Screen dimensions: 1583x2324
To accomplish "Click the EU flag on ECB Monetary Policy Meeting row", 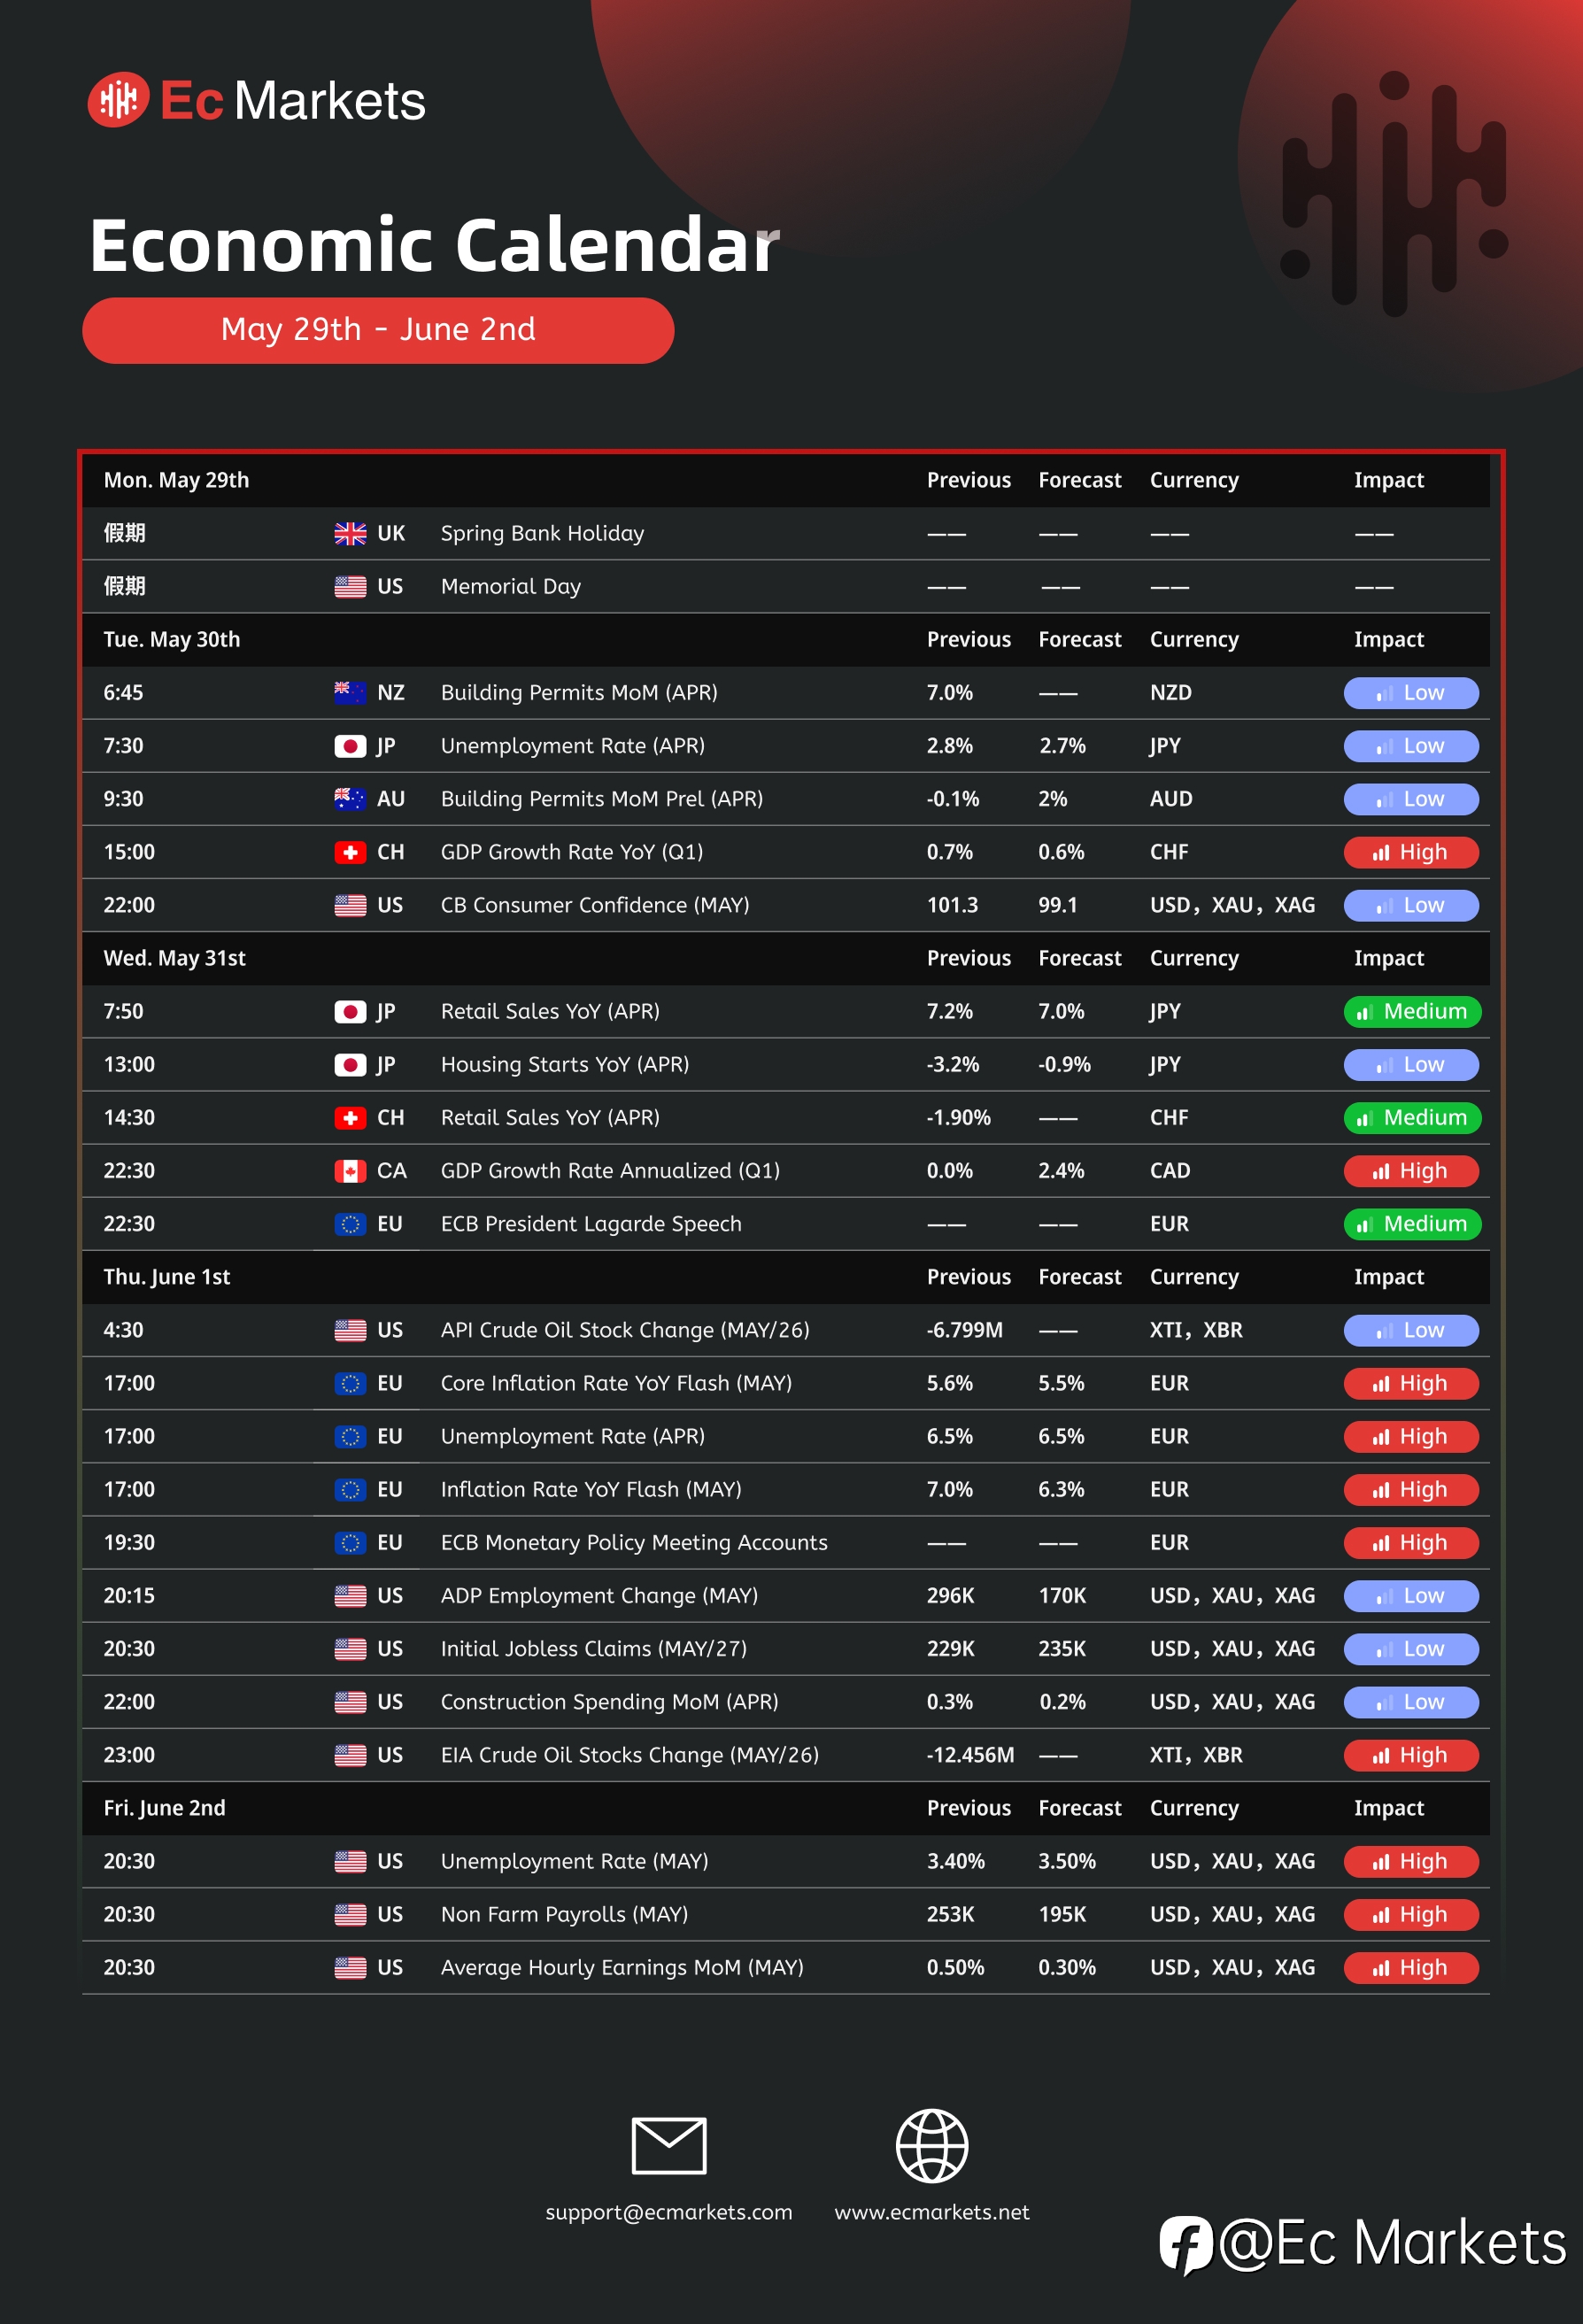I will (350, 1543).
